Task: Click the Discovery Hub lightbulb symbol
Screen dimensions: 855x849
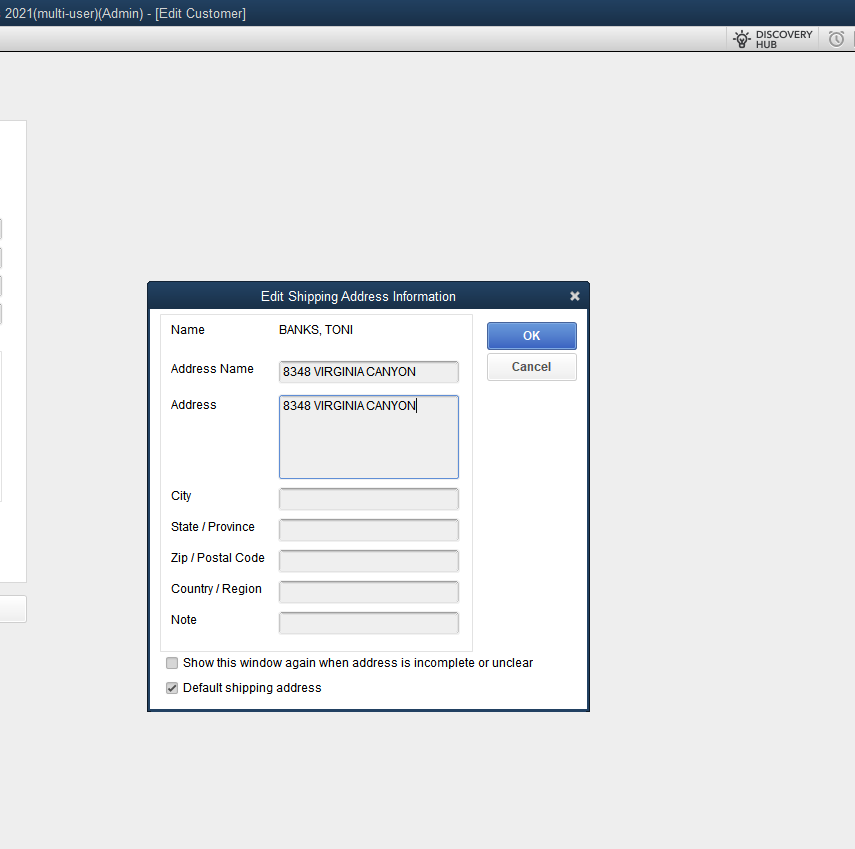Action: (741, 38)
